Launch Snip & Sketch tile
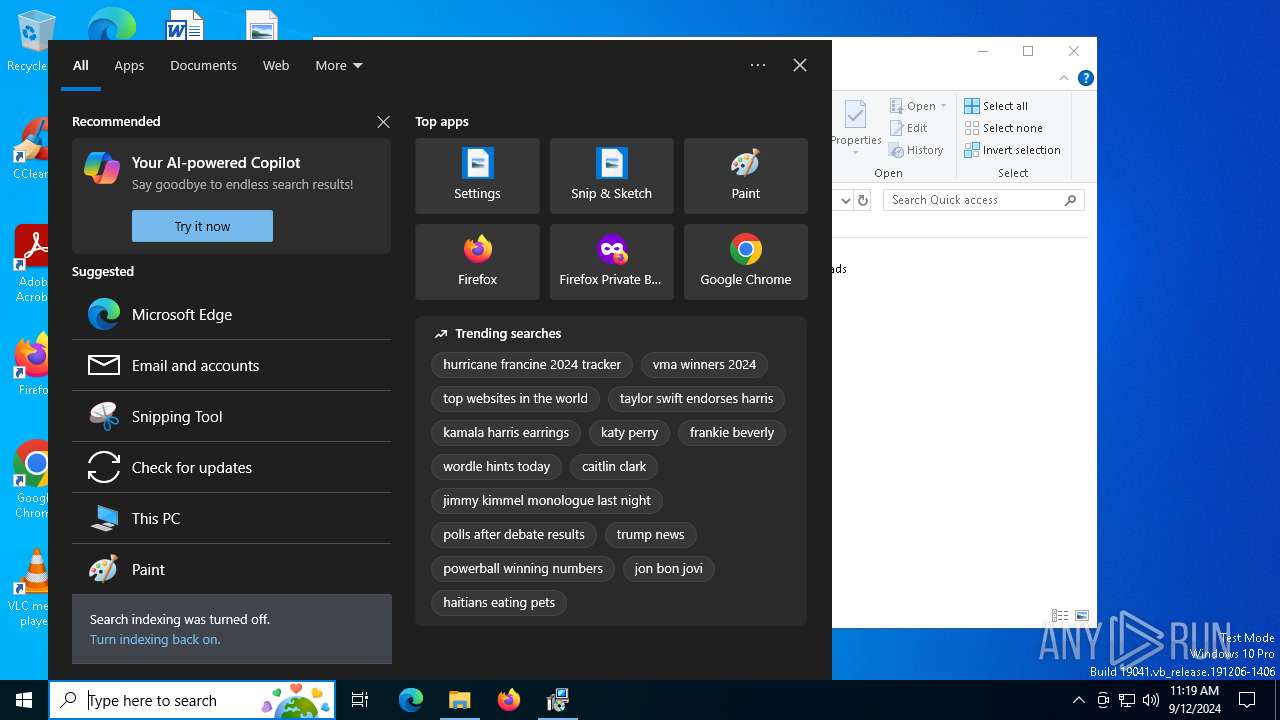This screenshot has width=1280, height=720. 611,176
